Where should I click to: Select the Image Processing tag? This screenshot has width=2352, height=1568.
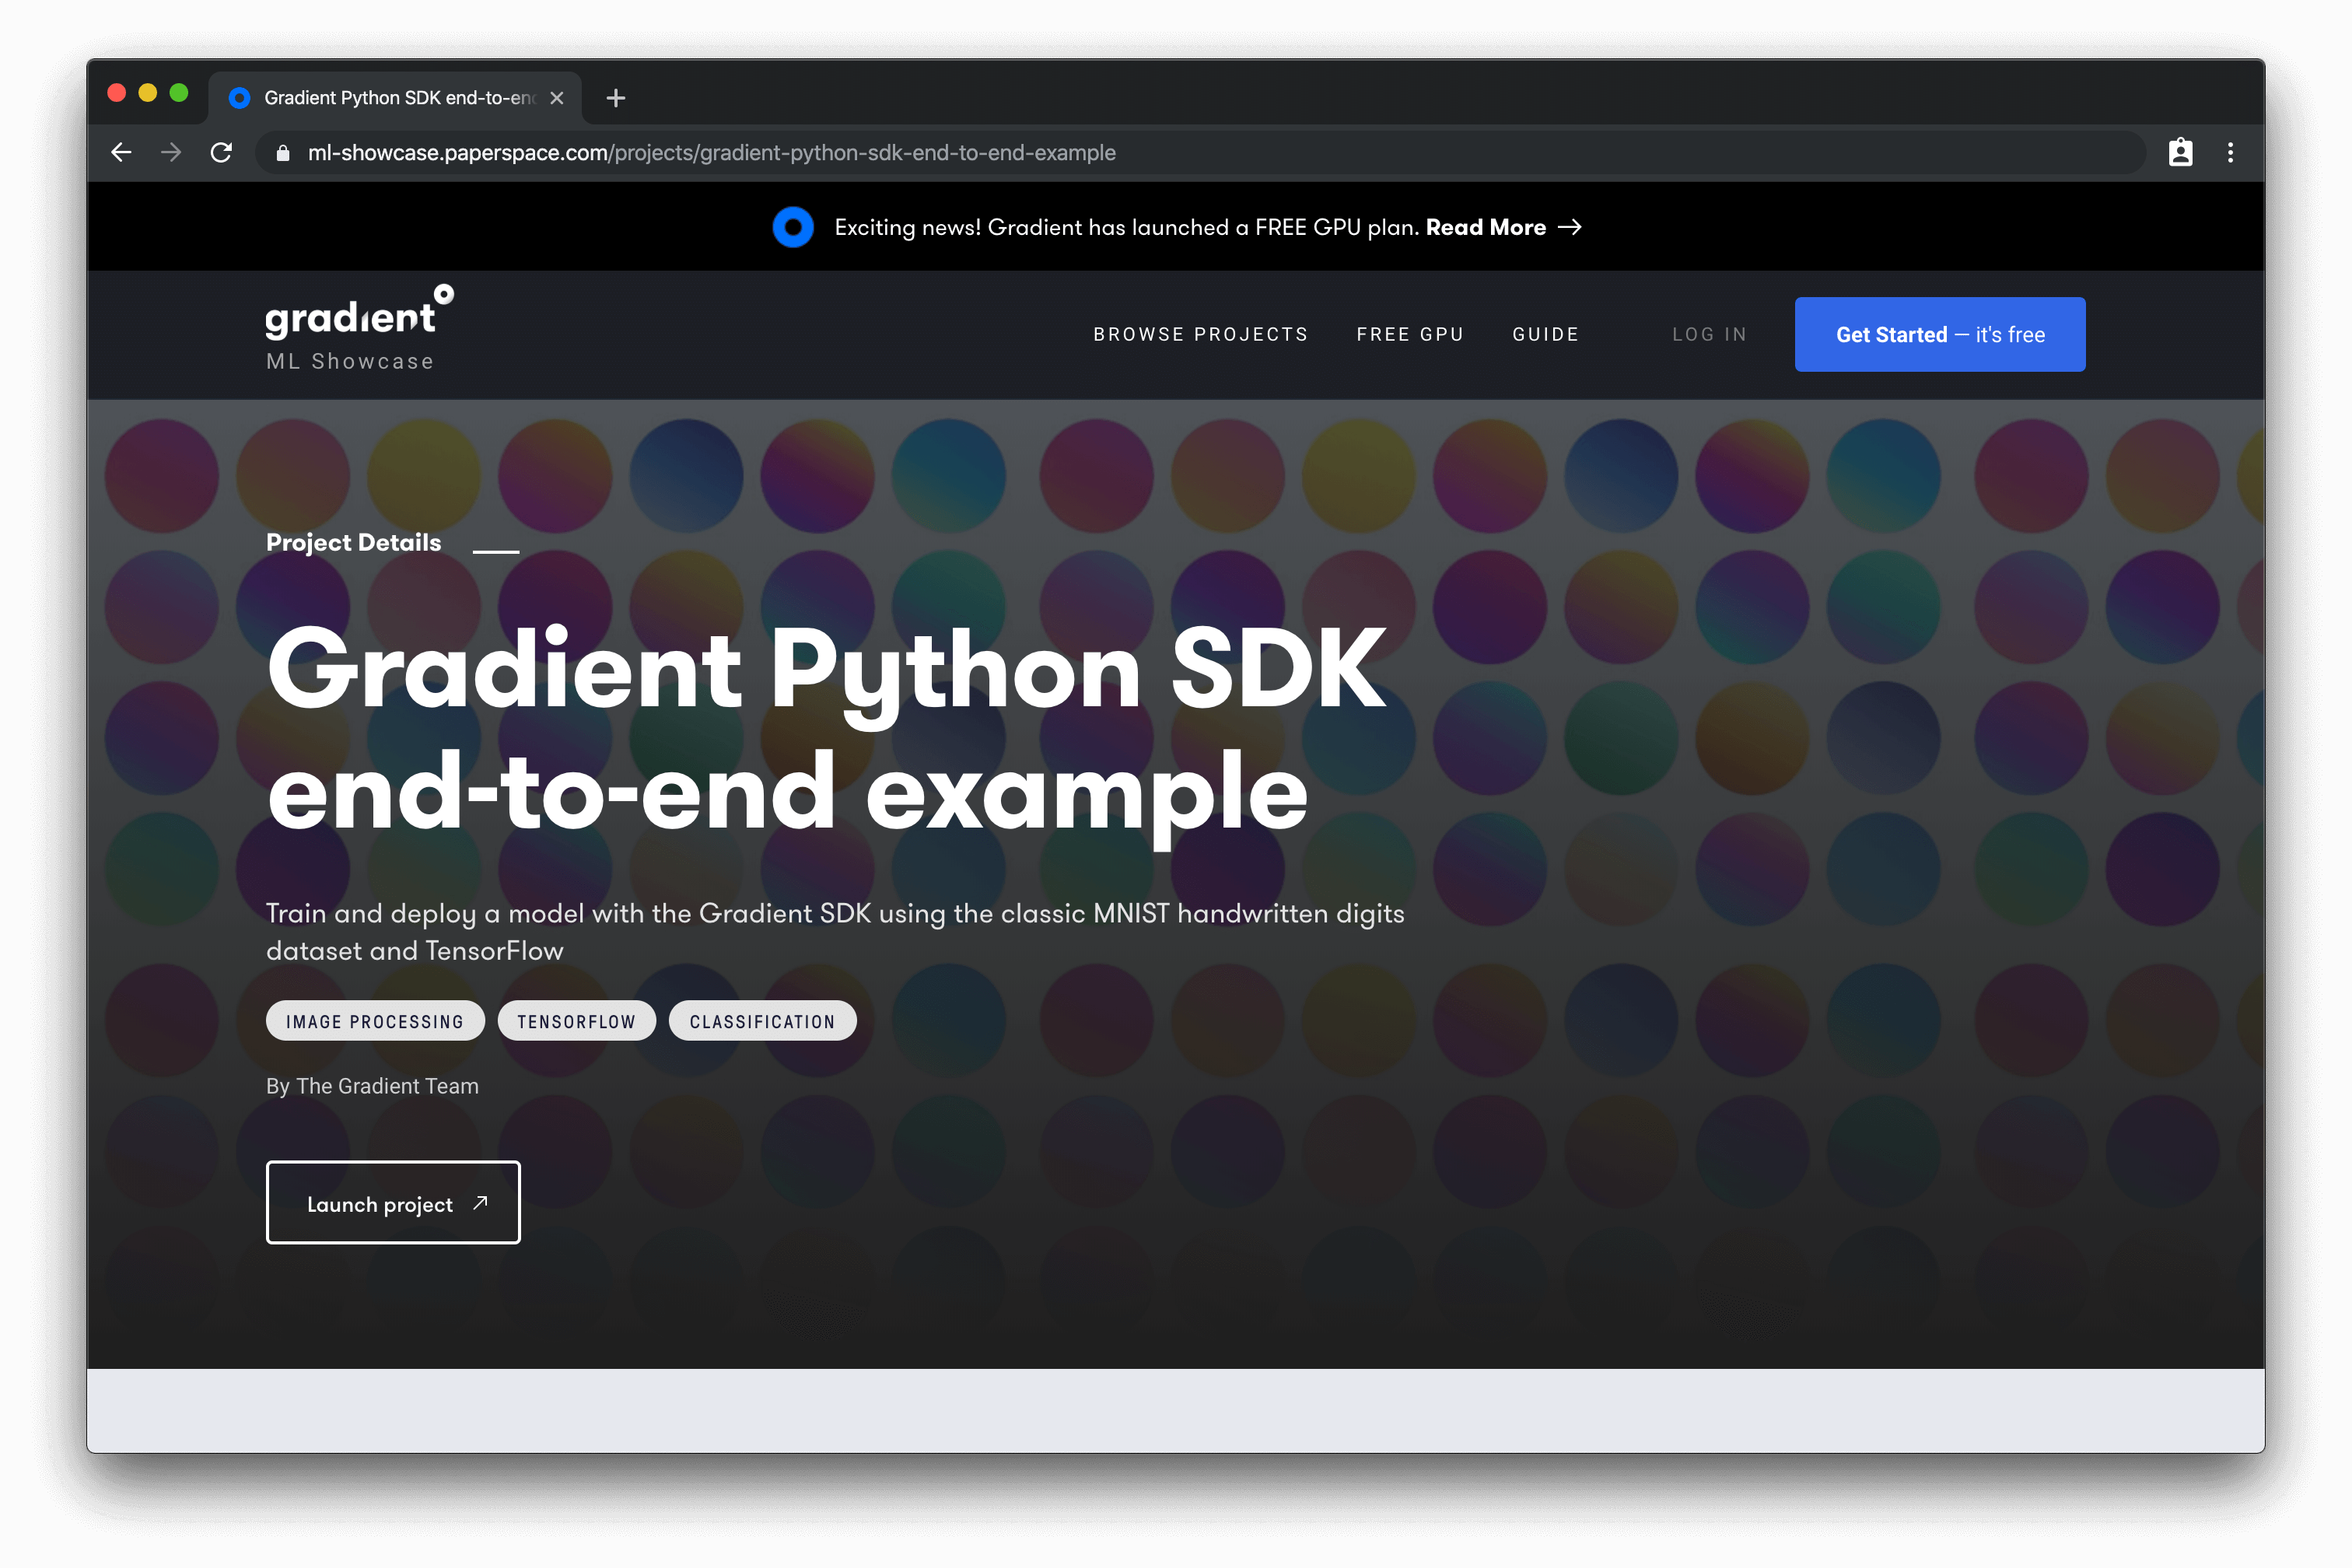(375, 1021)
